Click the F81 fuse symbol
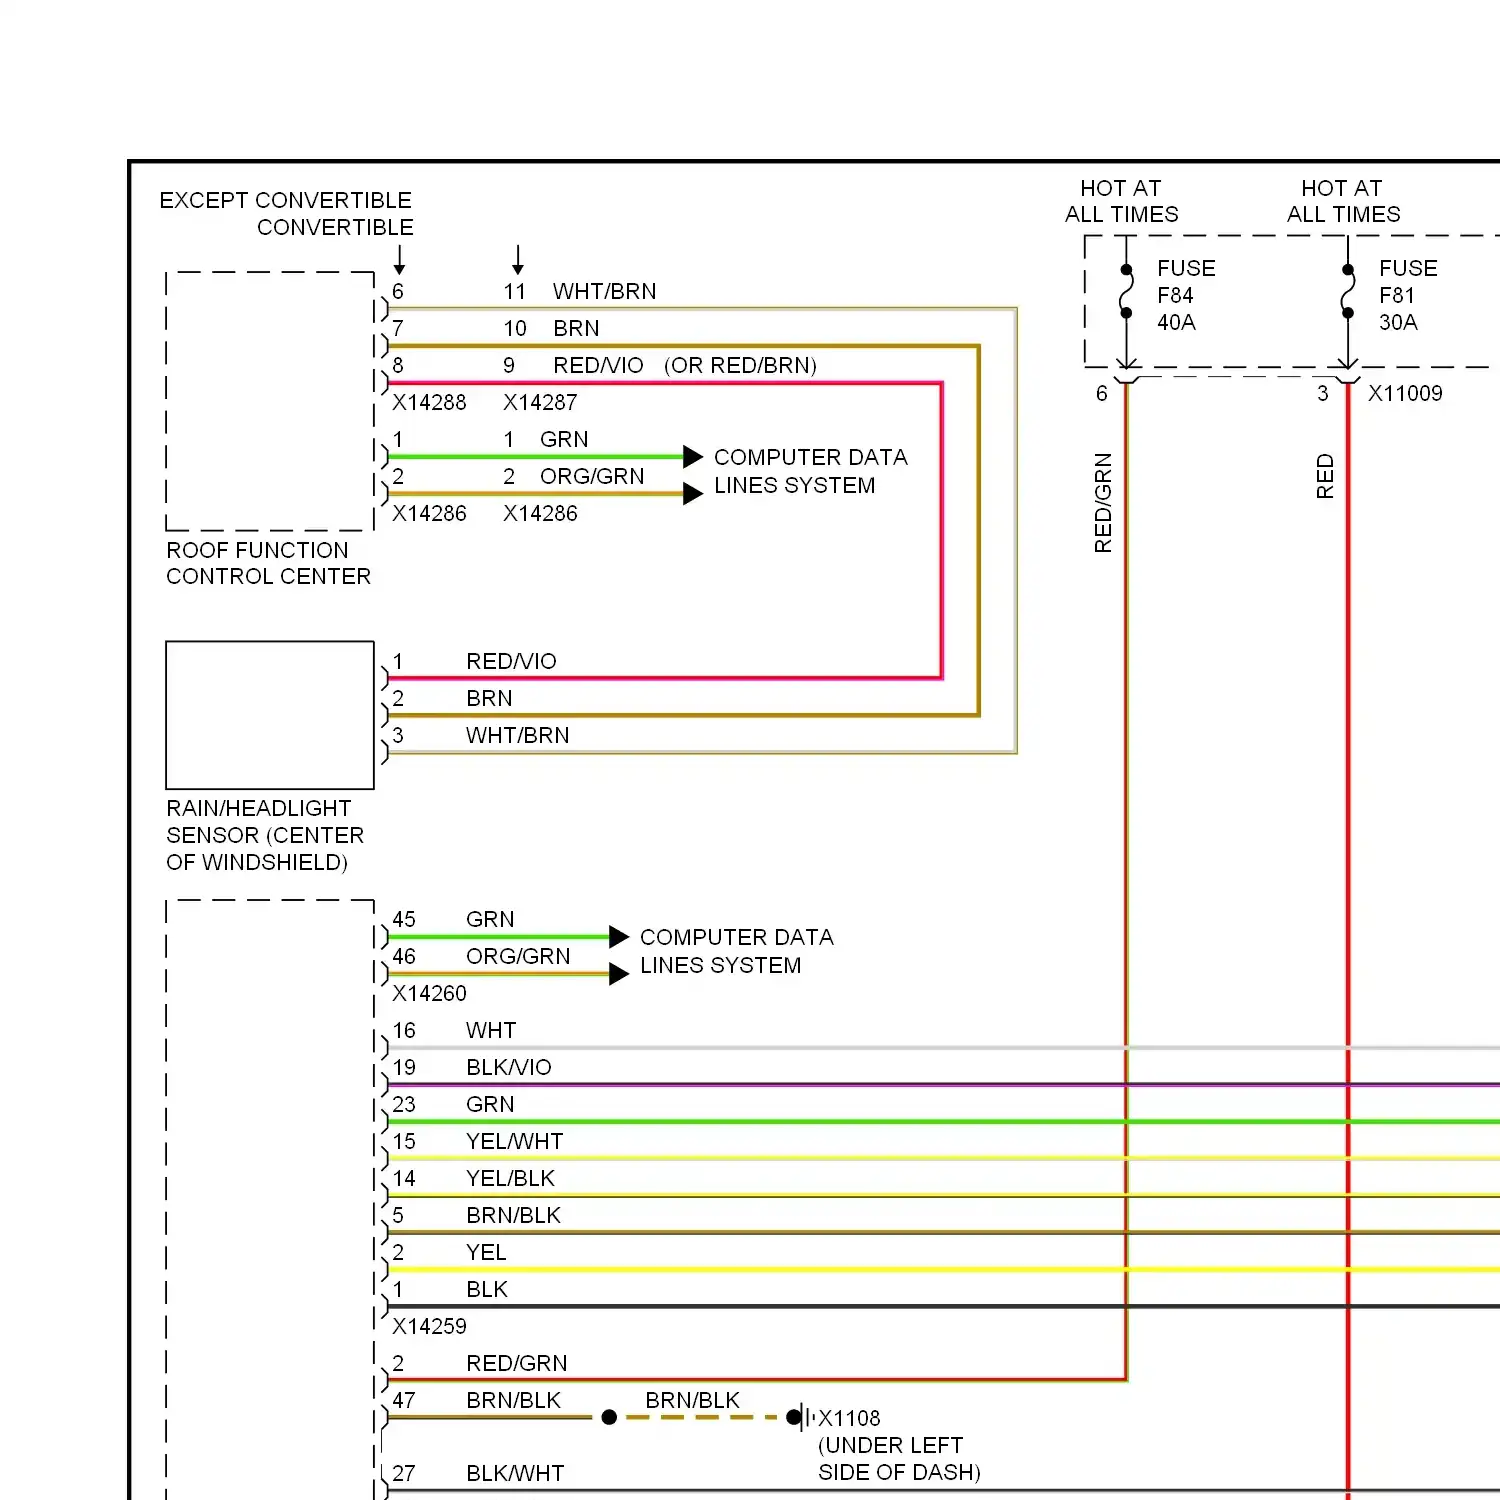Image resolution: width=1500 pixels, height=1500 pixels. point(1348,291)
